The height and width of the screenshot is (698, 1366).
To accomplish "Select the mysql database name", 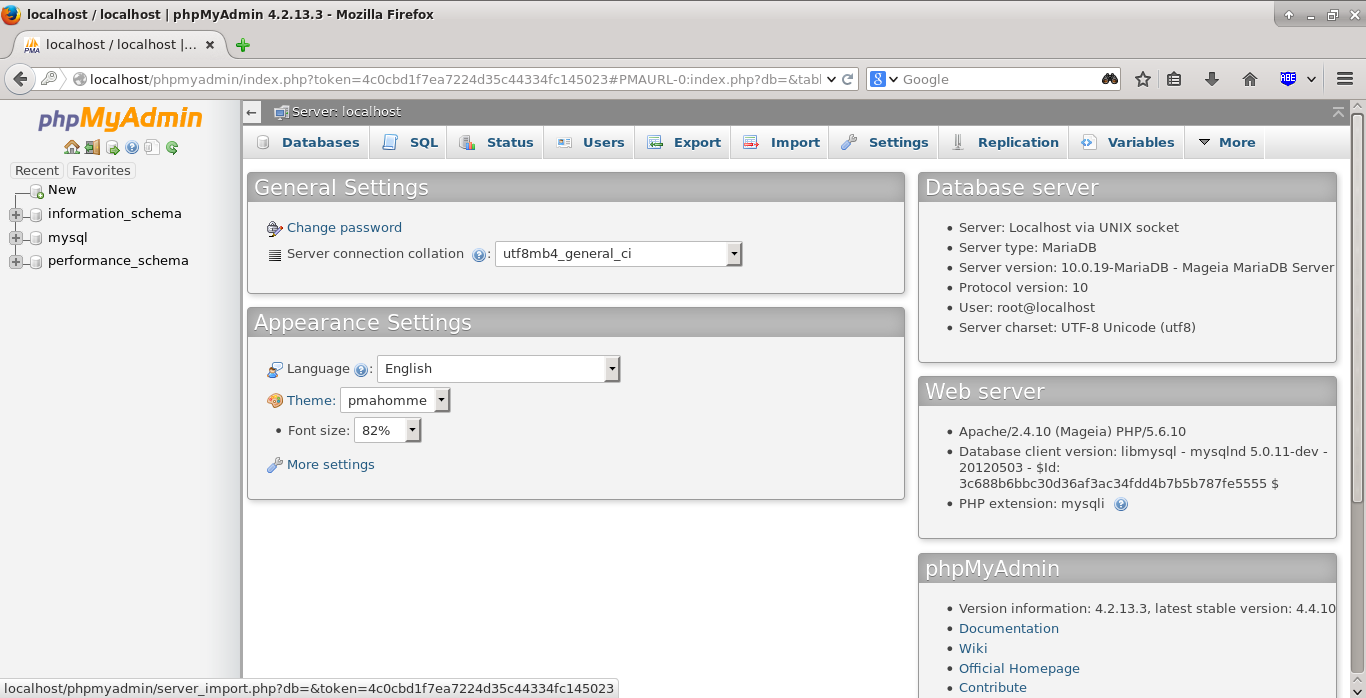I will 68,238.
